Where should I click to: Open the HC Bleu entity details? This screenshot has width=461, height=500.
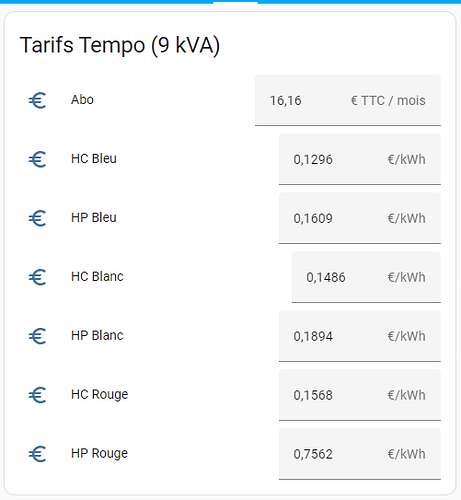(x=94, y=159)
